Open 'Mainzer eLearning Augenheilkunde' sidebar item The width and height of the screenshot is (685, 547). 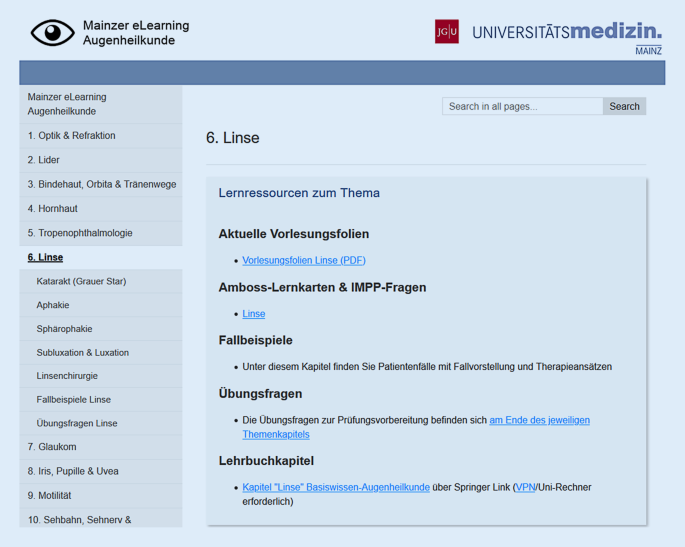tap(101, 104)
